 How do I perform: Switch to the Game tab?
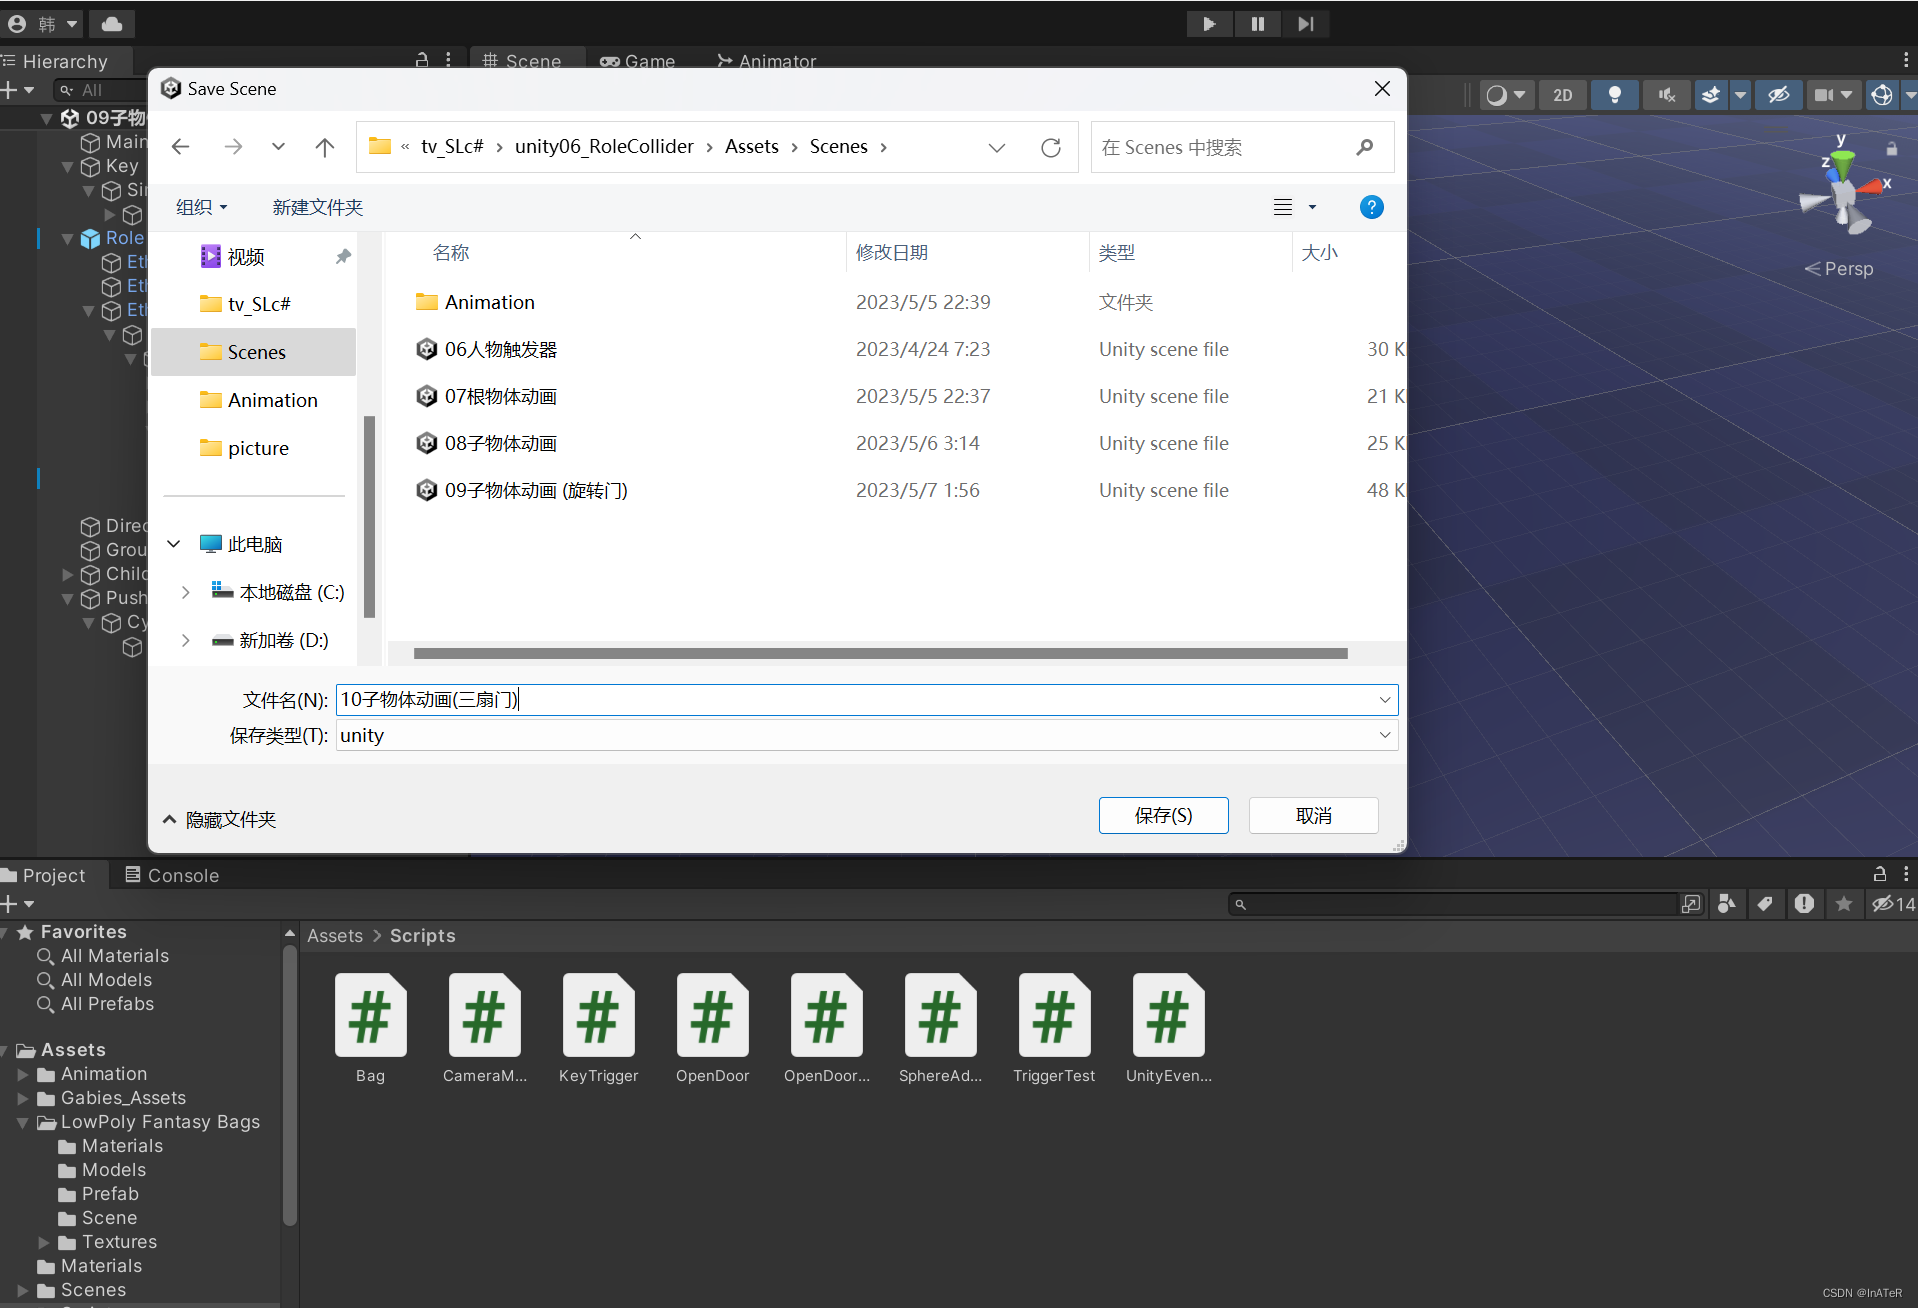click(x=637, y=61)
